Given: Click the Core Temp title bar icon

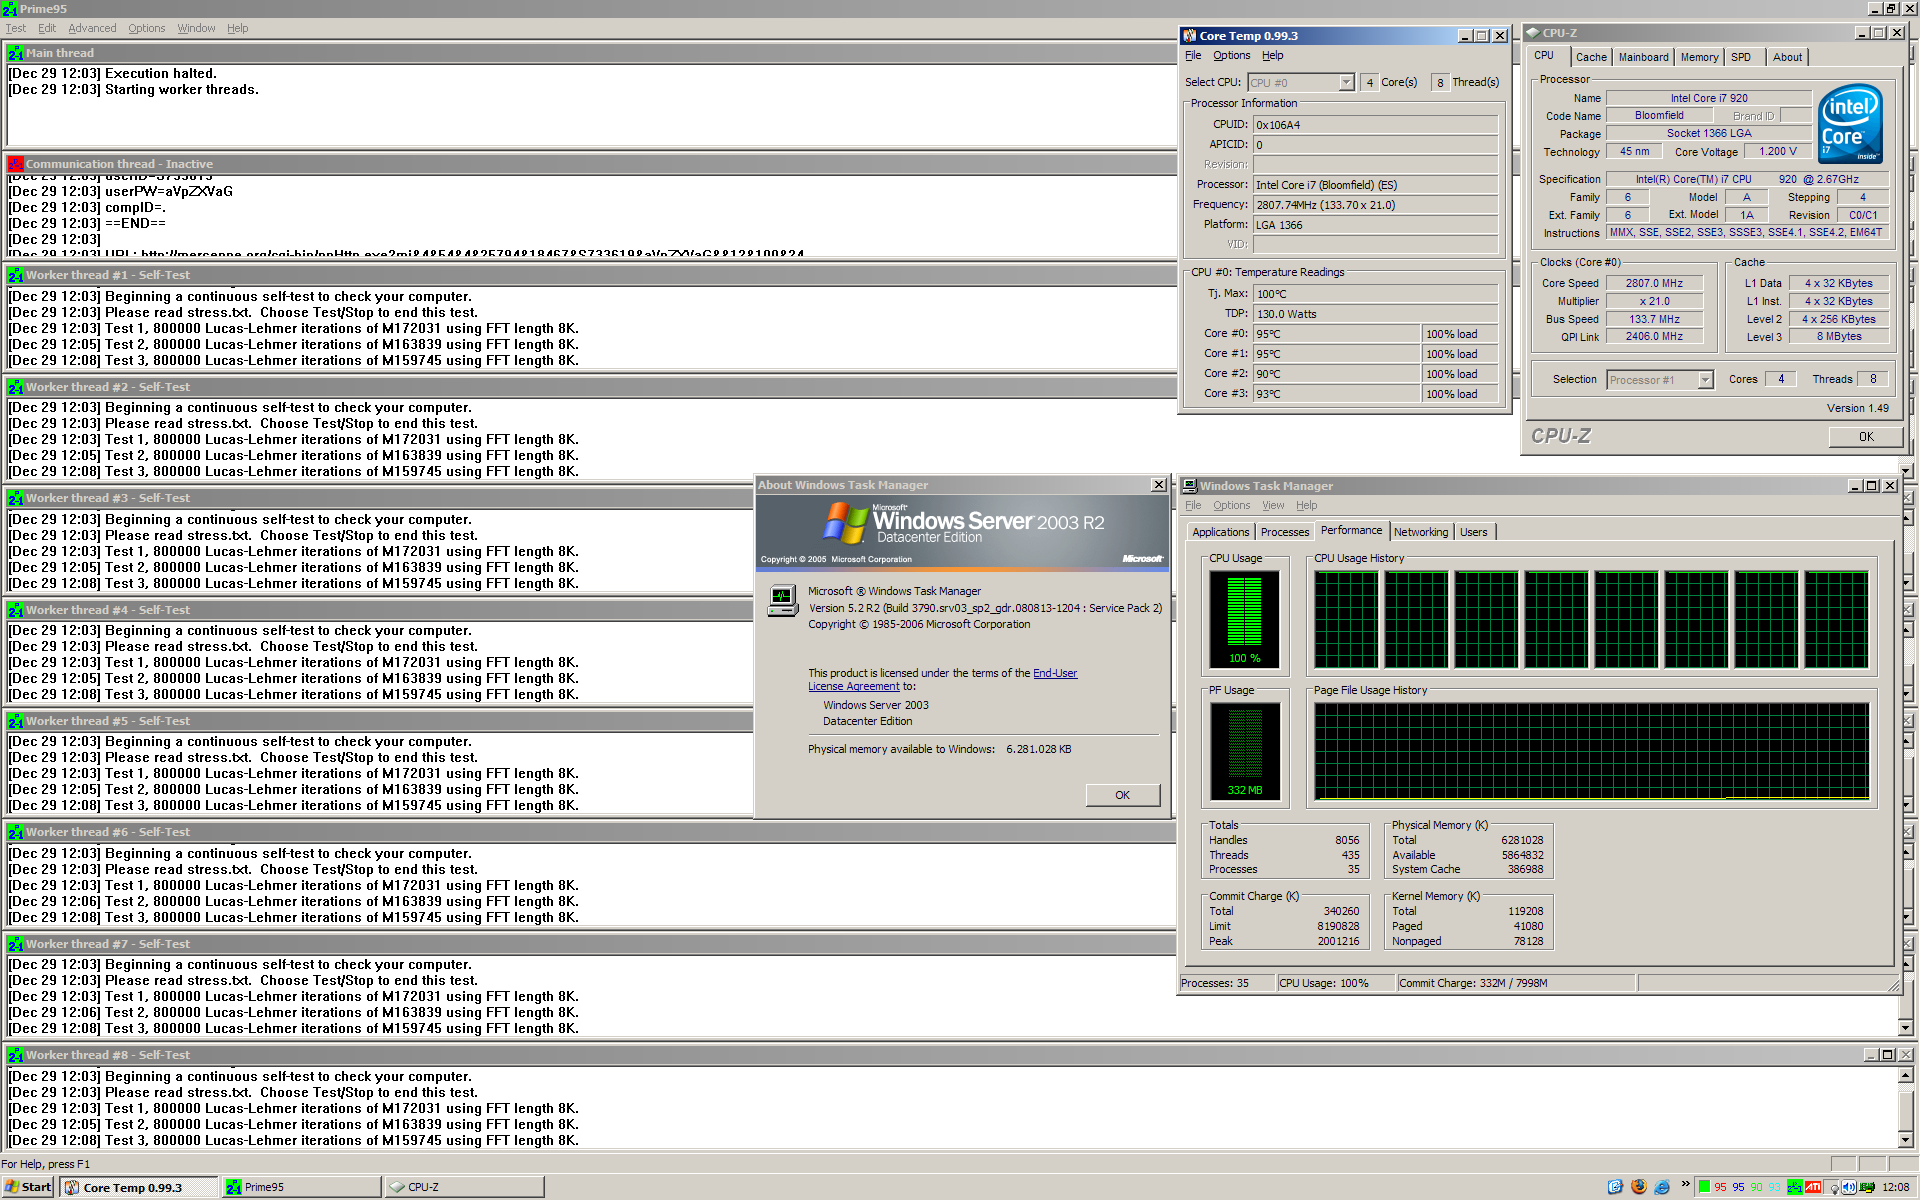Looking at the screenshot, I should tap(1190, 36).
